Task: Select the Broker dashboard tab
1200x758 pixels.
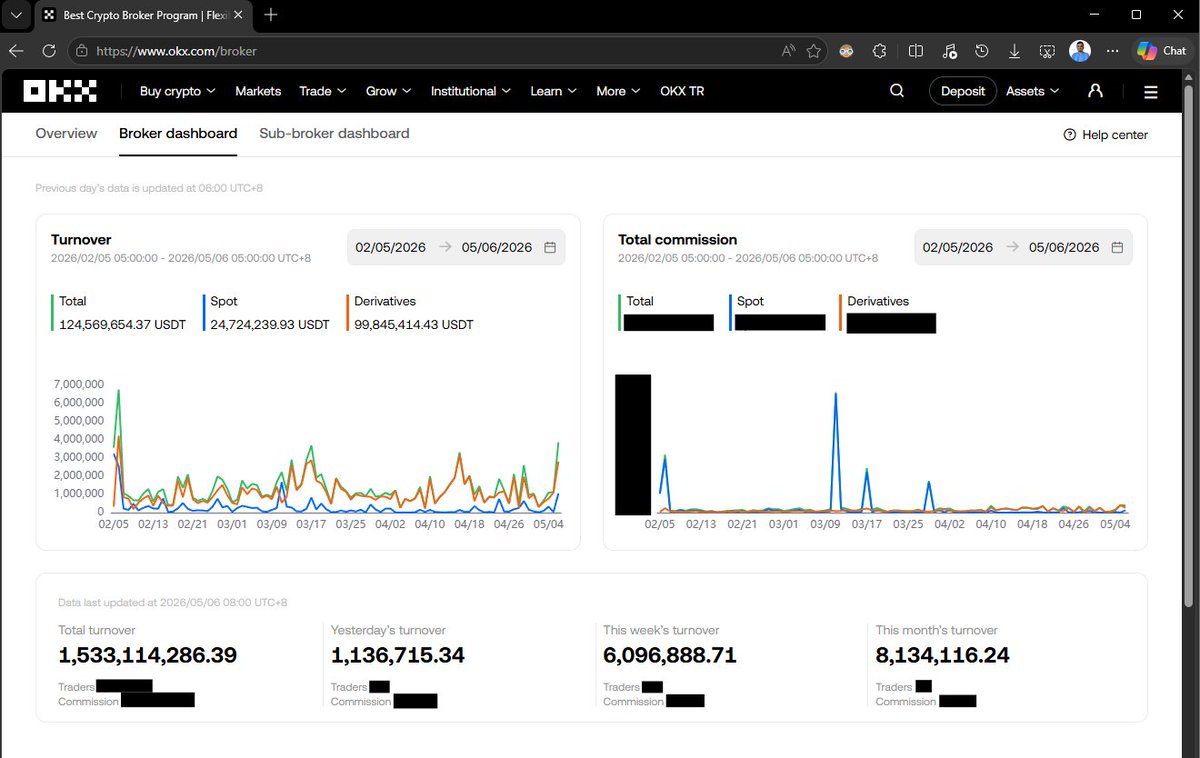Action: pyautogui.click(x=178, y=133)
